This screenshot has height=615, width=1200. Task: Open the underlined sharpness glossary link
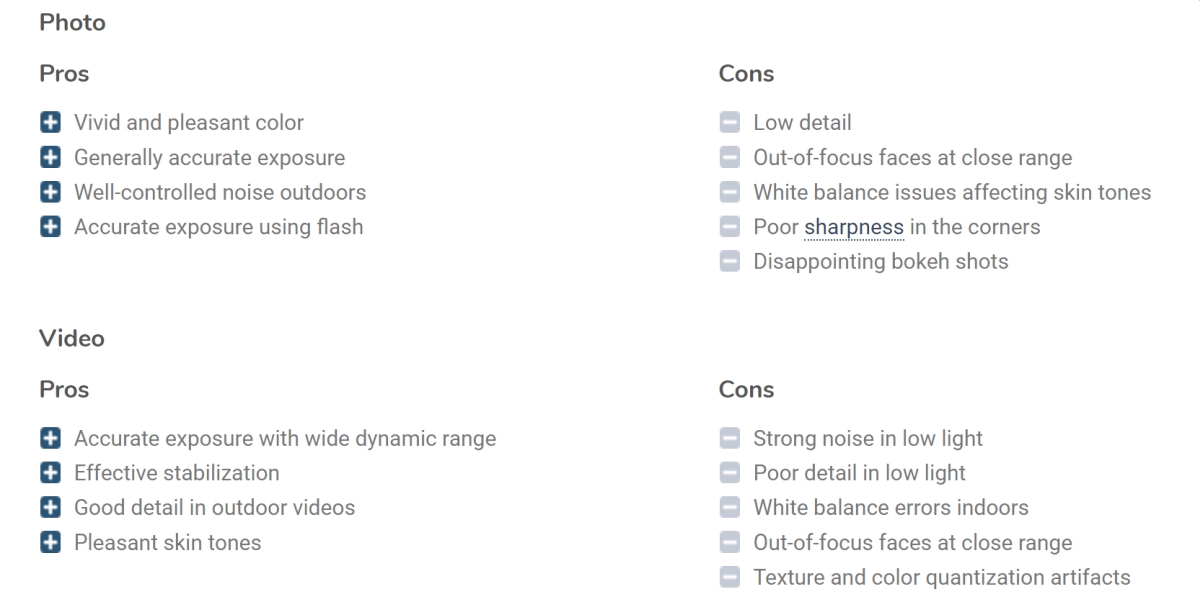tap(853, 227)
